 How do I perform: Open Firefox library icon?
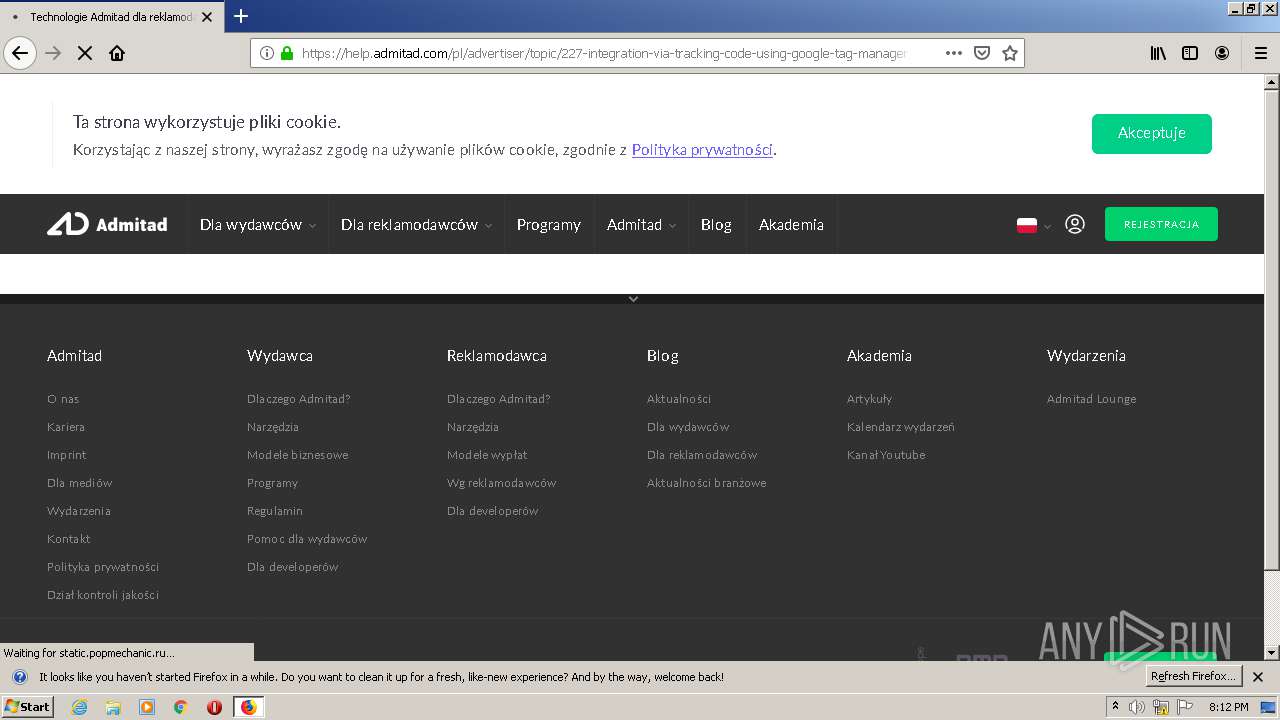coord(1158,53)
